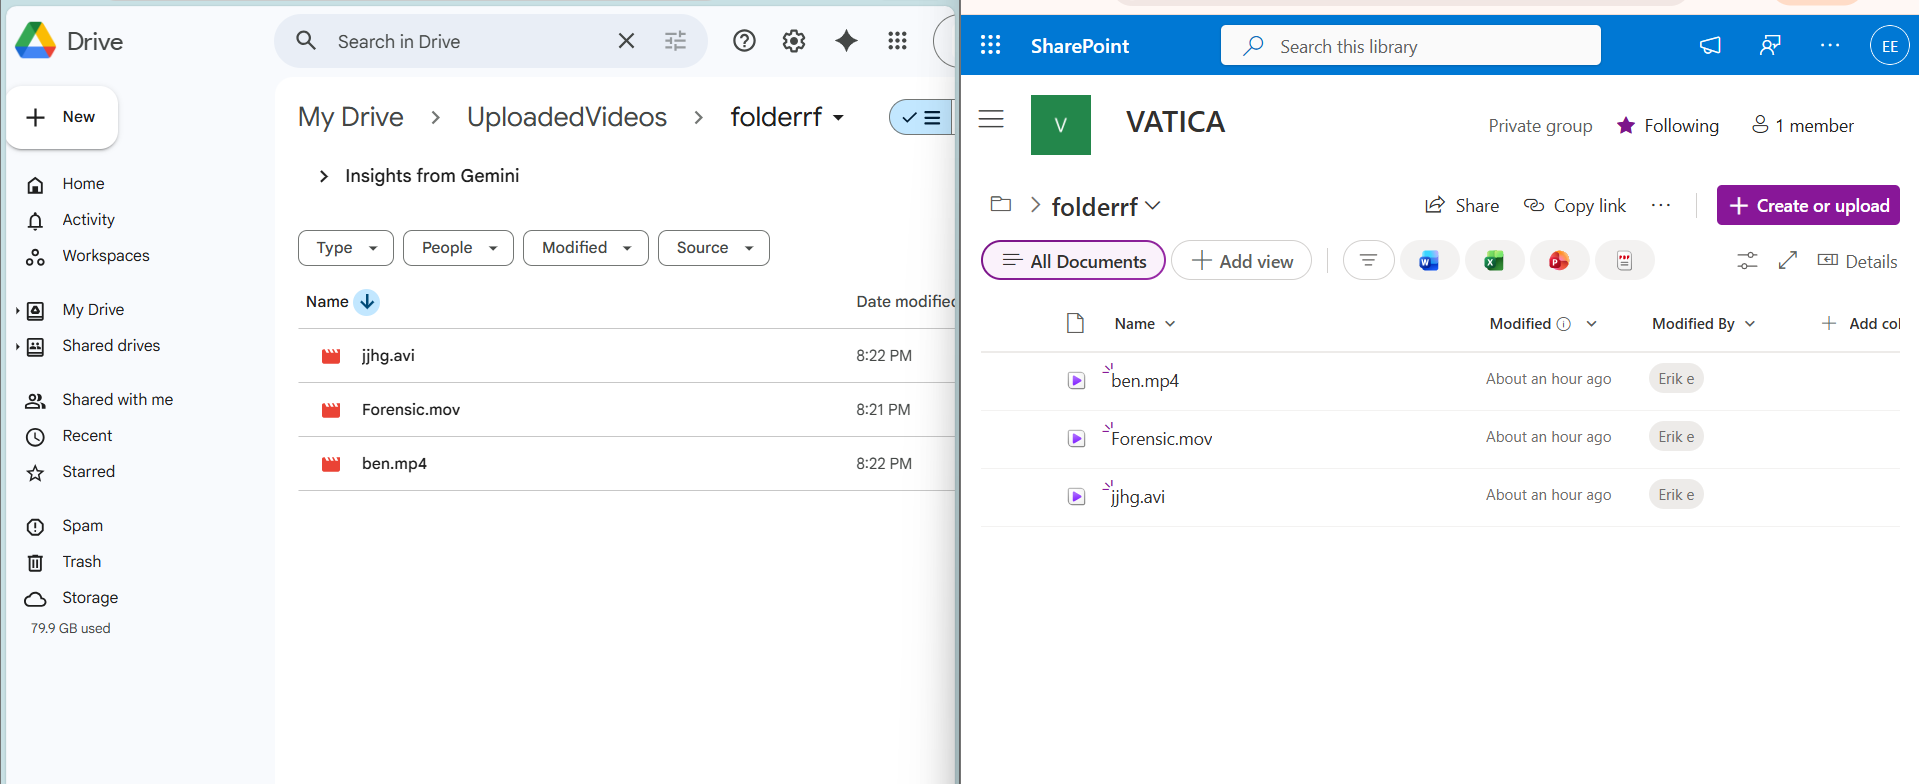The height and width of the screenshot is (784, 1919).
Task: Filter library by Excel files
Action: [1494, 261]
